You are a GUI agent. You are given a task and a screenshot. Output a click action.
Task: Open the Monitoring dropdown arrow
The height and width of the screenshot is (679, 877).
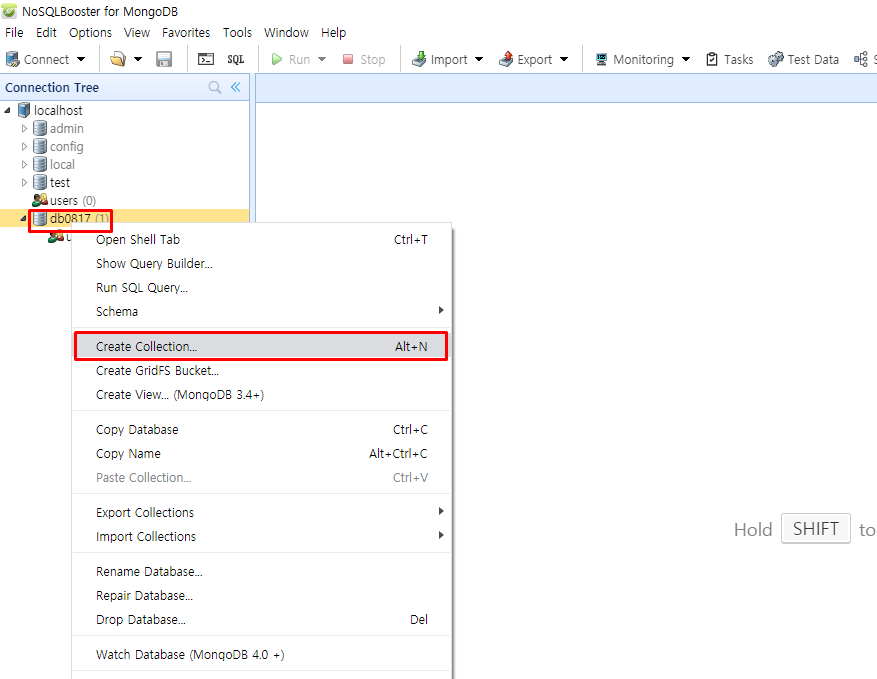686,59
